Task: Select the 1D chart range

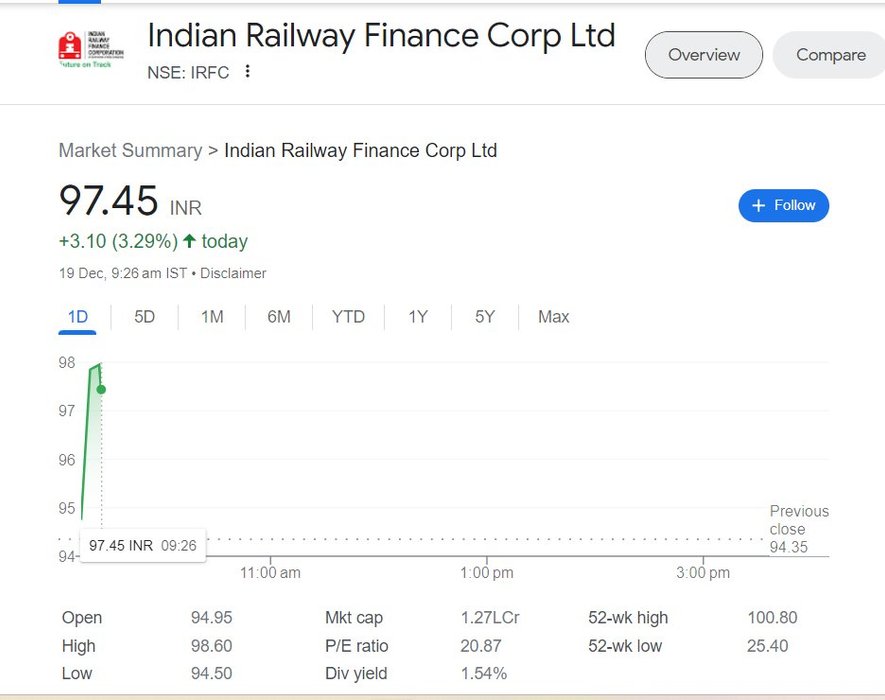Action: click(x=78, y=317)
